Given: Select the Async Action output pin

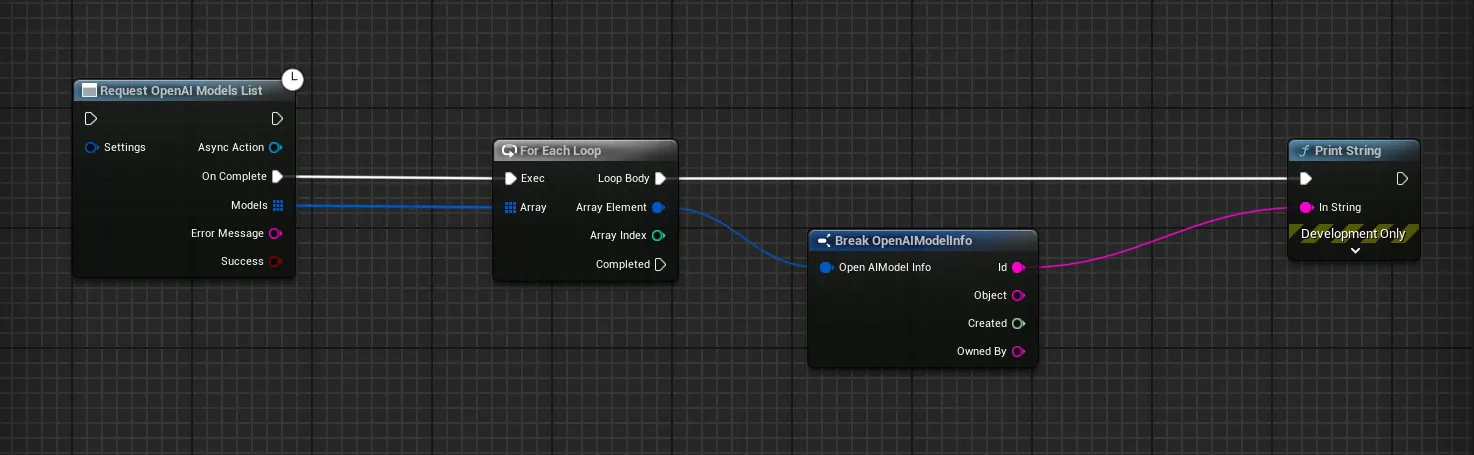Looking at the screenshot, I should pyautogui.click(x=277, y=147).
